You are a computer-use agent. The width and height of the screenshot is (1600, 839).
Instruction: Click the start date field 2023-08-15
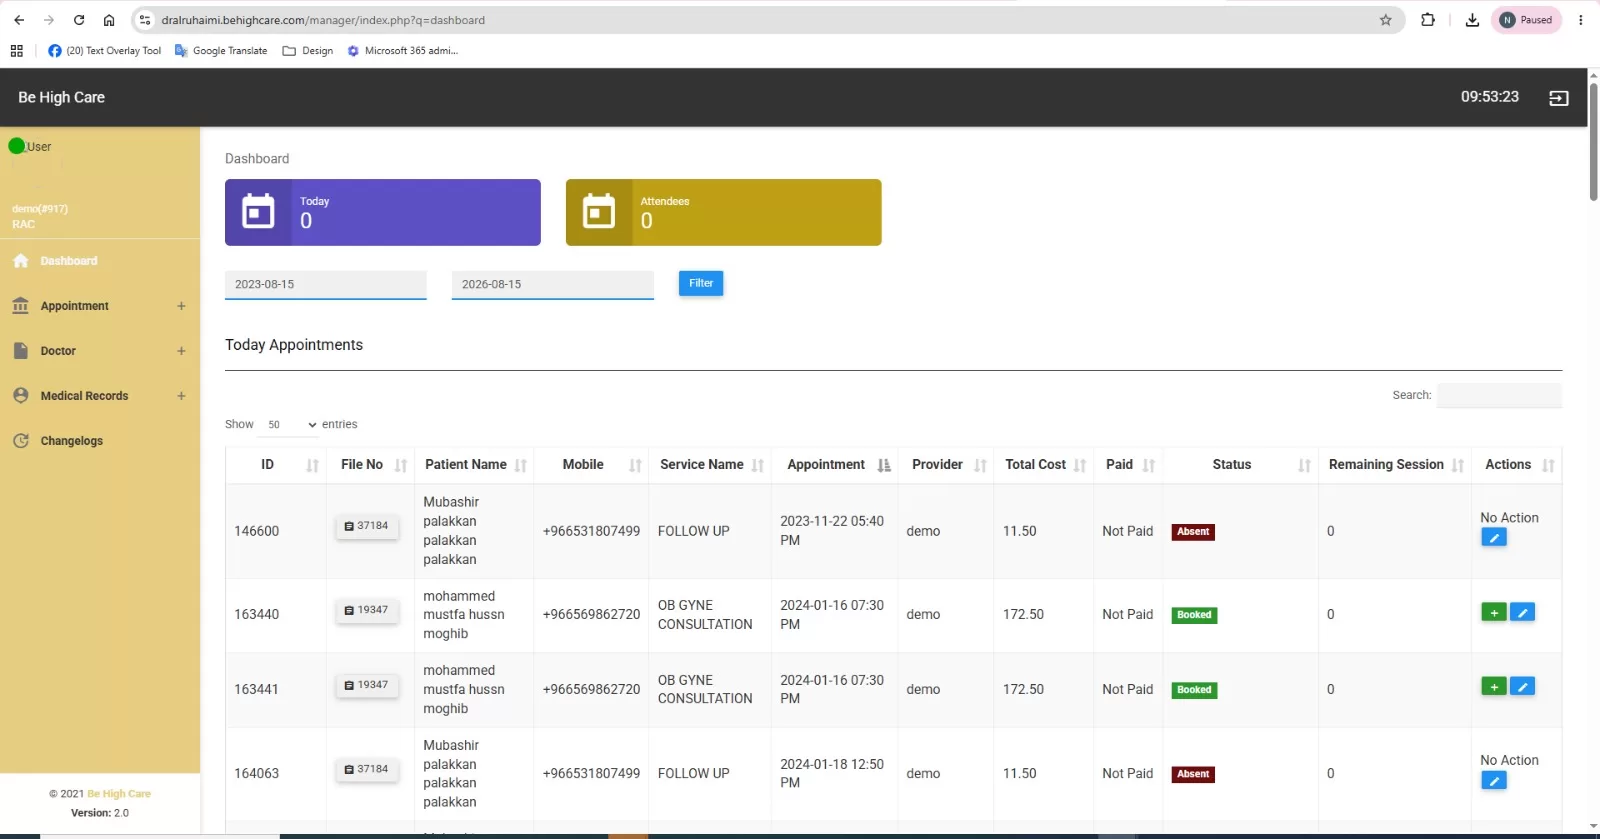point(326,285)
